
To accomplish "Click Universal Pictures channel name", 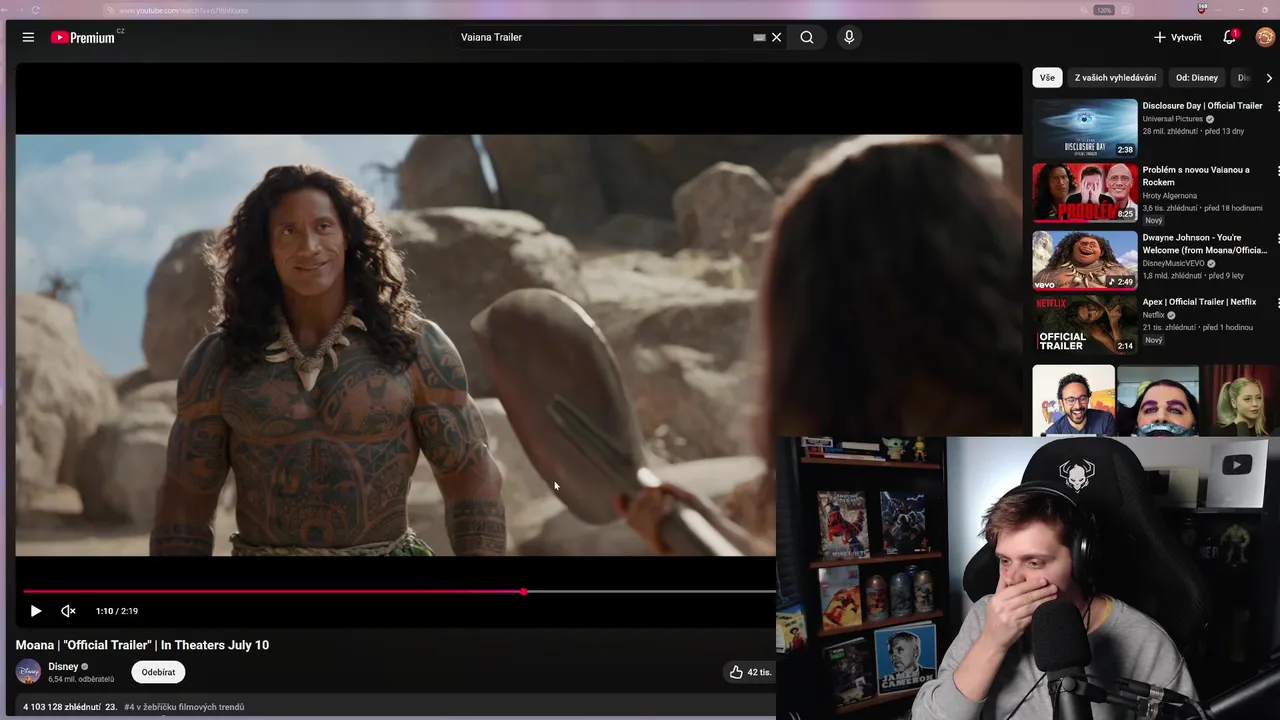I will [x=1173, y=119].
